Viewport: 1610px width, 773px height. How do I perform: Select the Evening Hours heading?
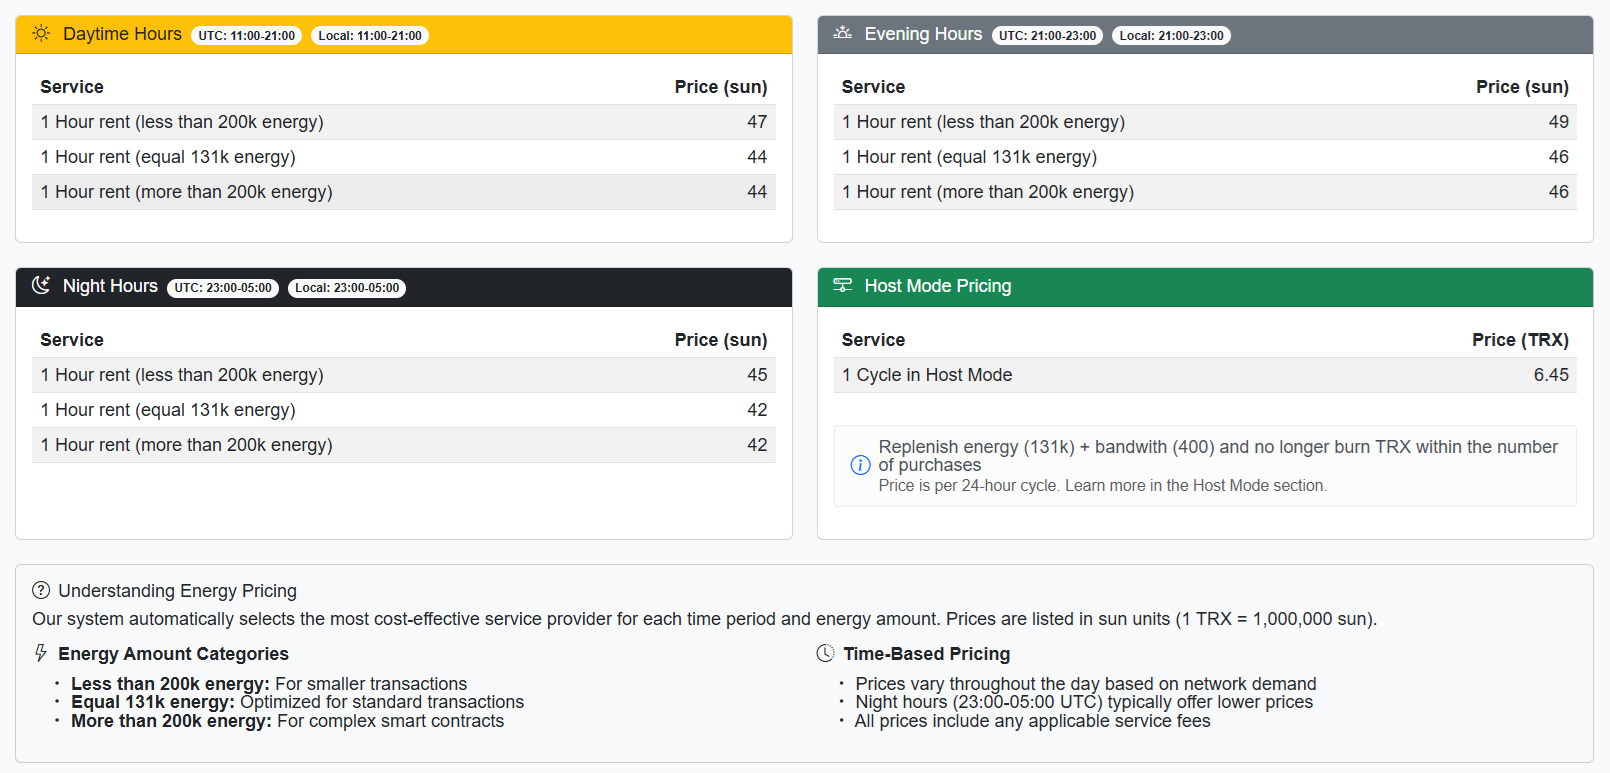click(x=923, y=34)
